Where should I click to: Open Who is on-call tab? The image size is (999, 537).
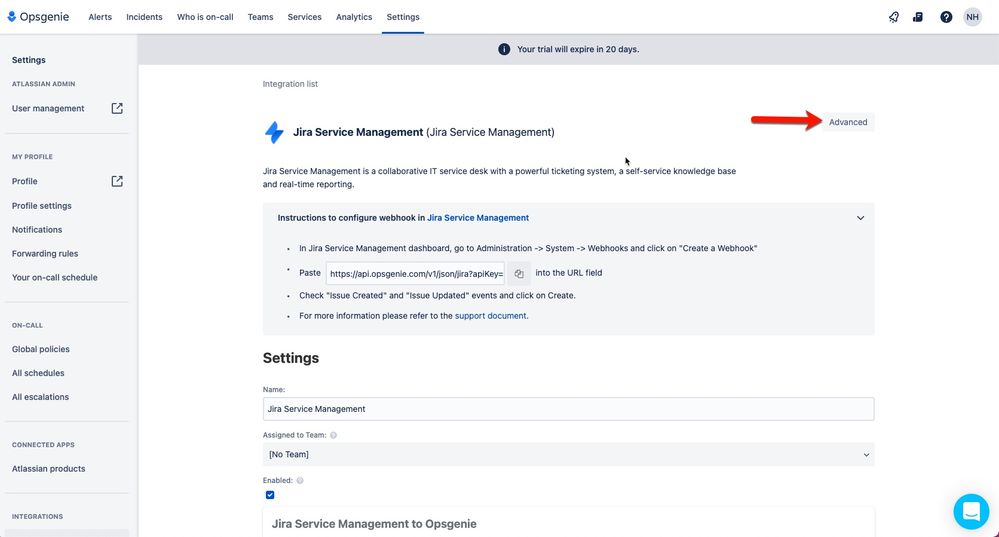click(x=205, y=17)
